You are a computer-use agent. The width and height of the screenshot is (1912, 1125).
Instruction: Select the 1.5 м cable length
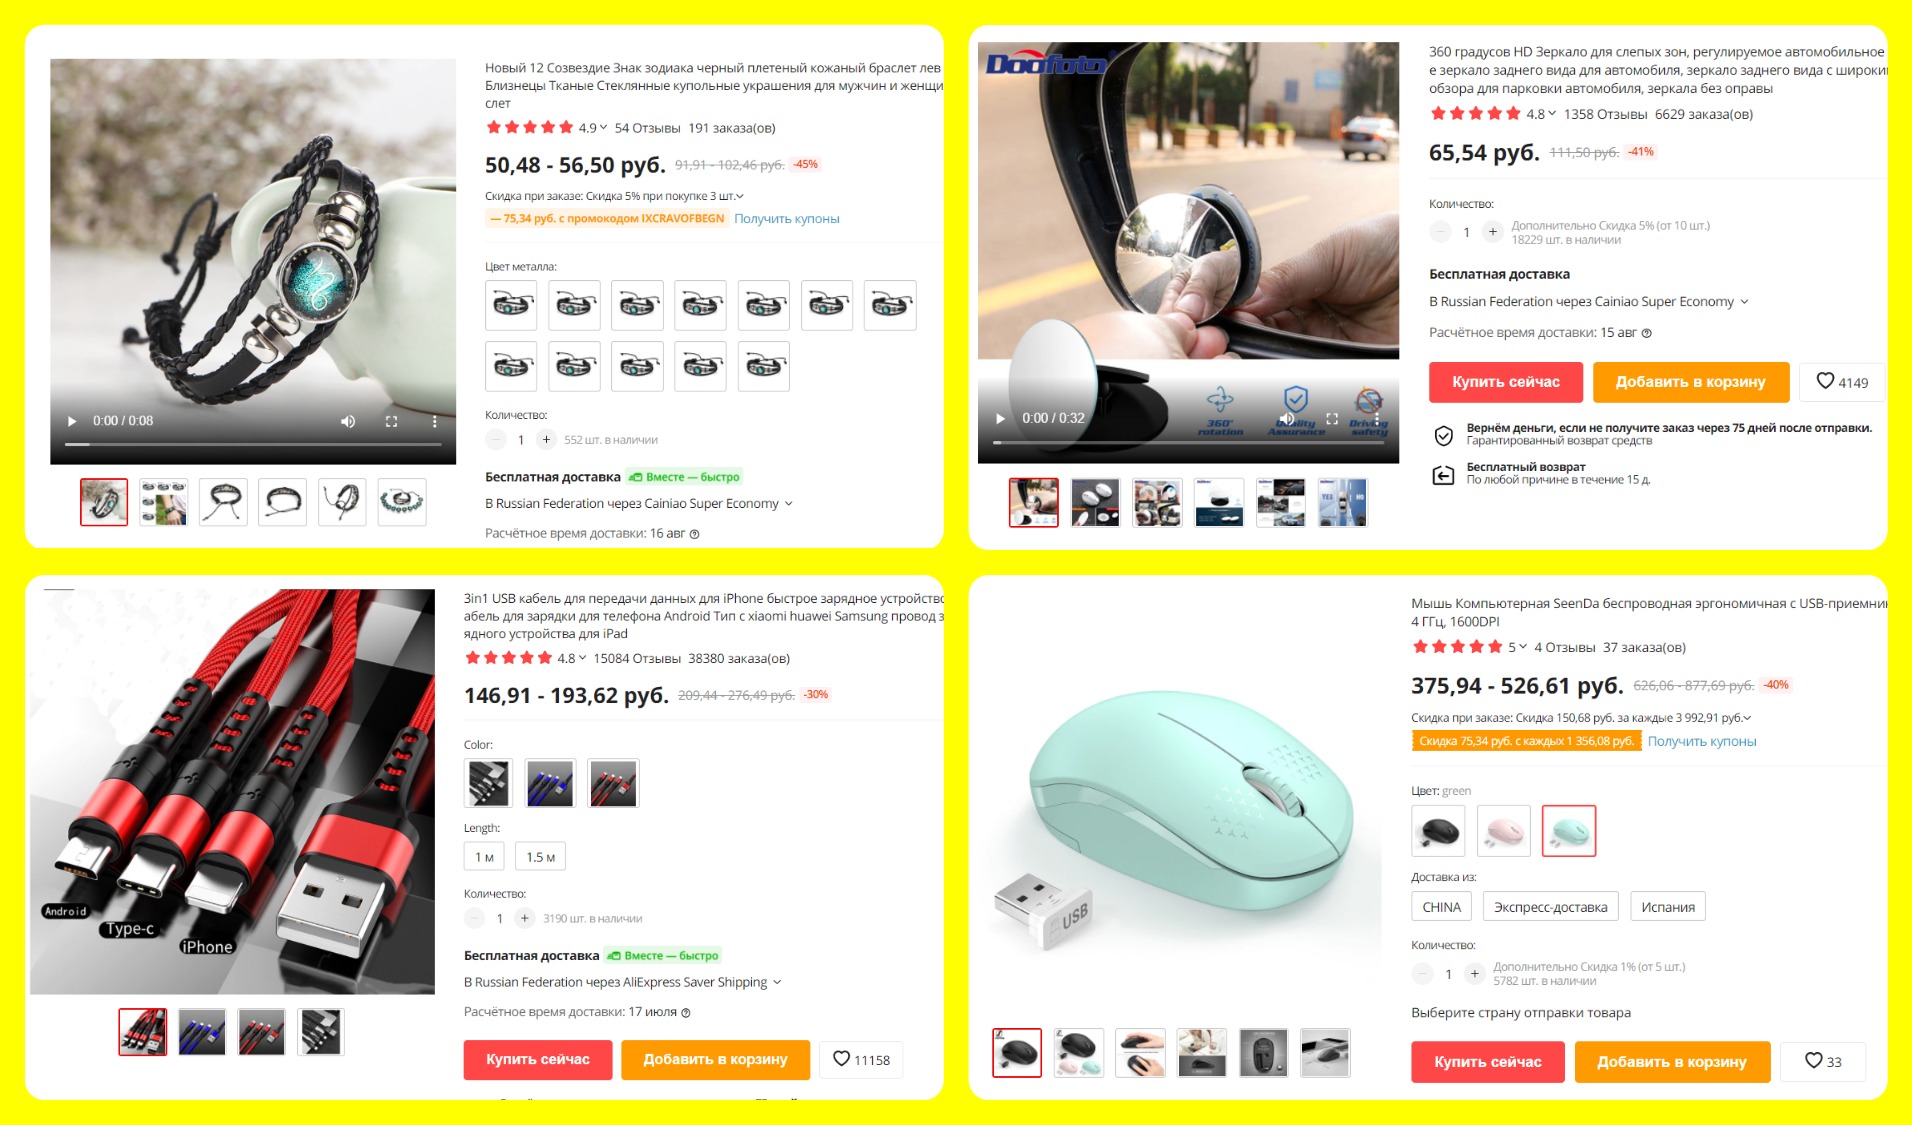540,857
